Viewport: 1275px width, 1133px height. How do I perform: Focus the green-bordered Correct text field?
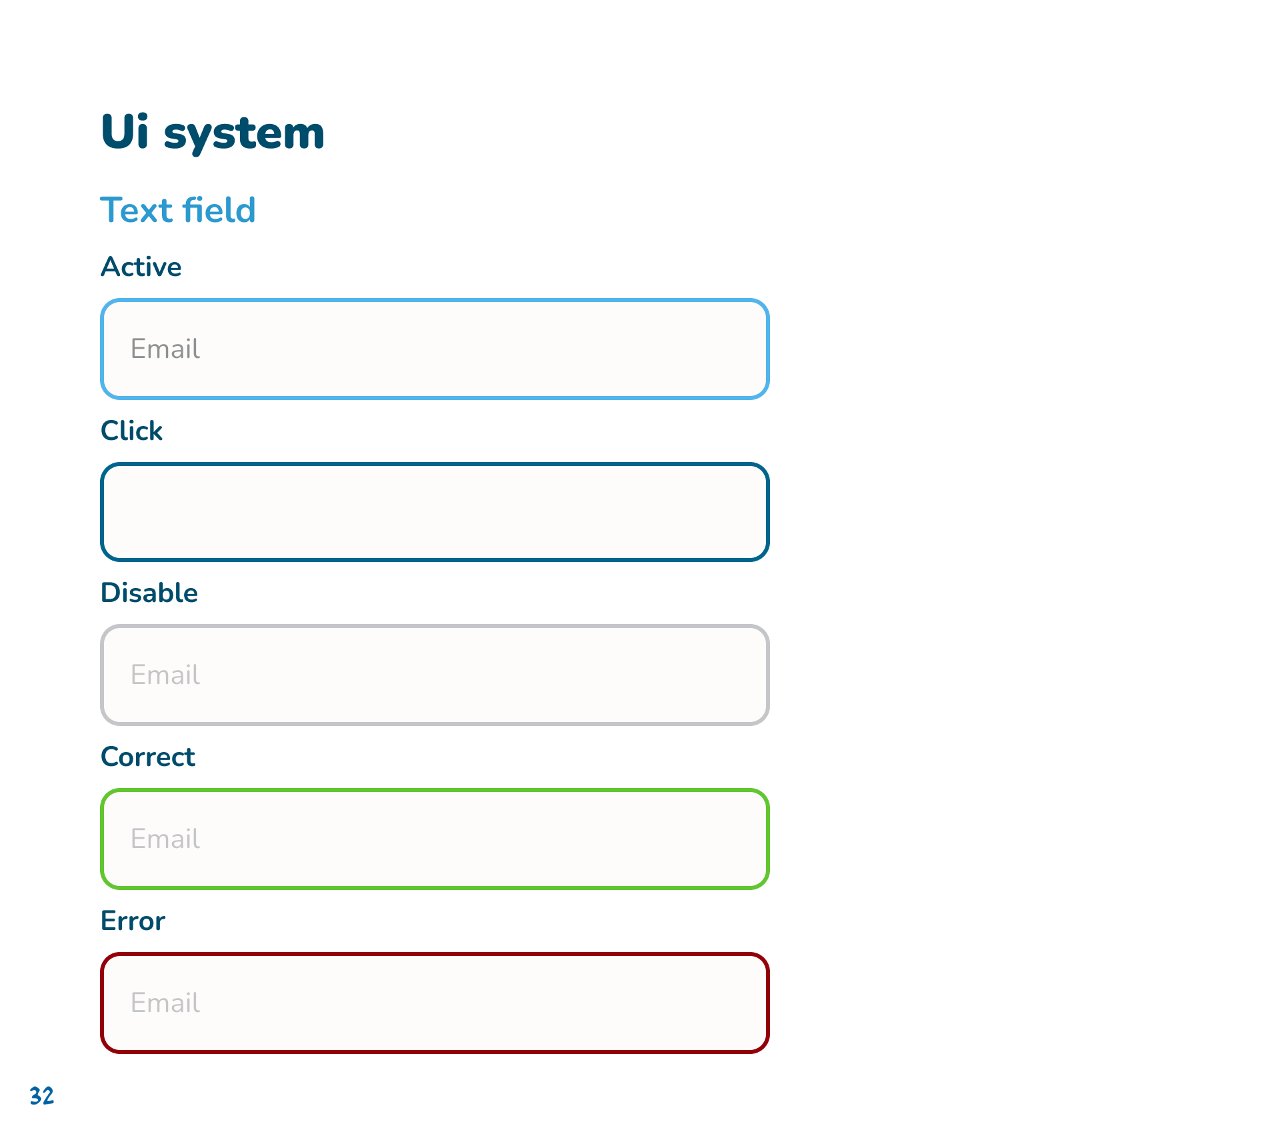(x=435, y=839)
